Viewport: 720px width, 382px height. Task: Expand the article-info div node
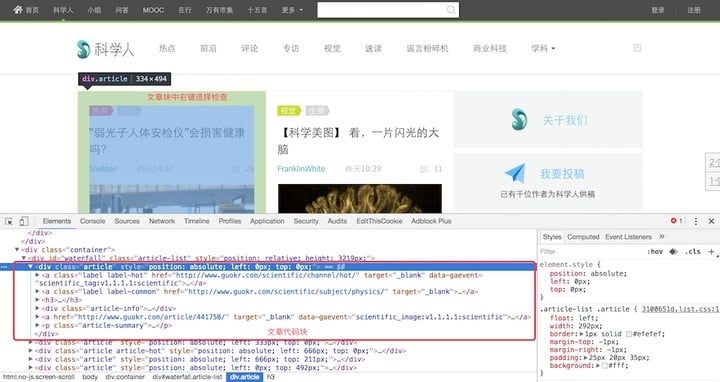pyautogui.click(x=38, y=308)
